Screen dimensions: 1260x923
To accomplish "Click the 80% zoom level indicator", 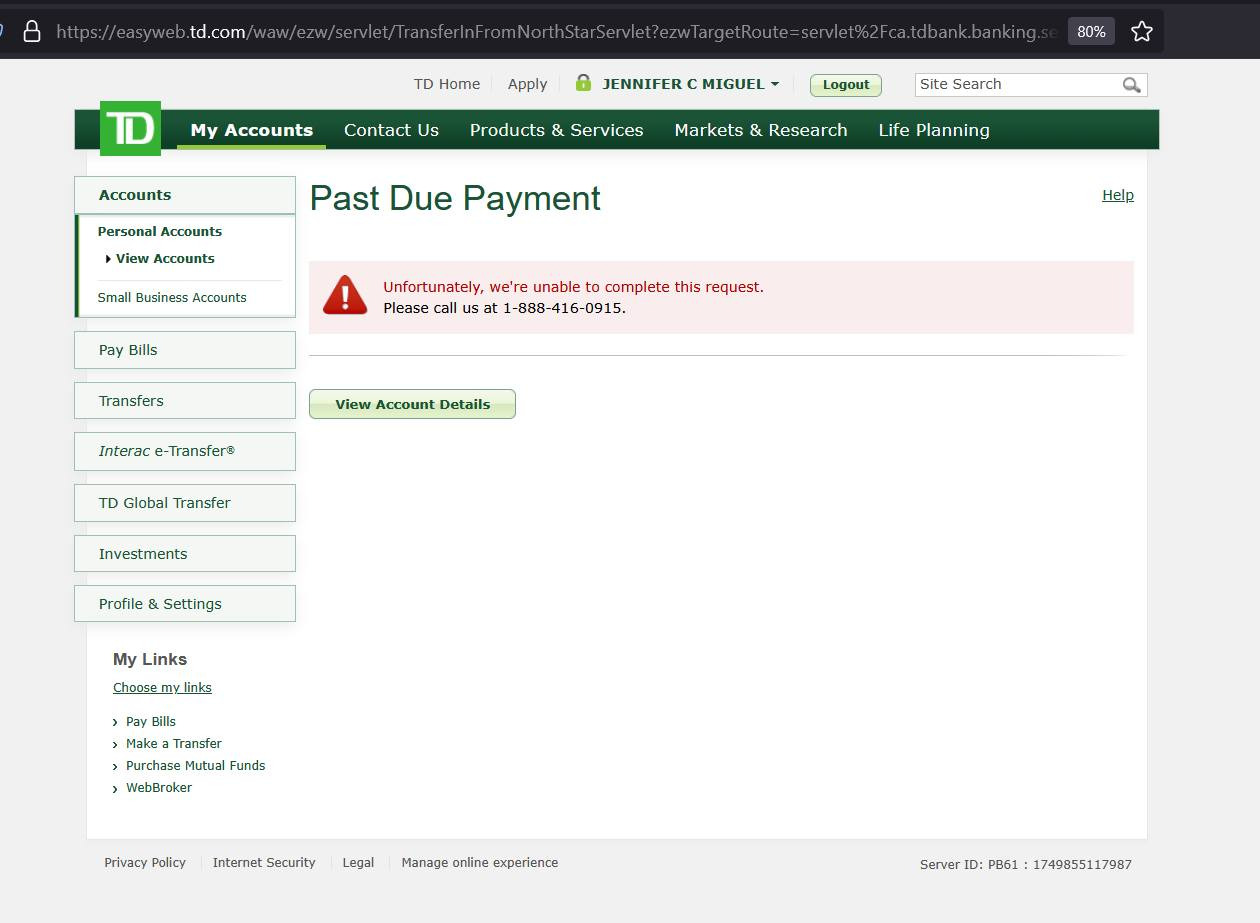I will point(1091,32).
